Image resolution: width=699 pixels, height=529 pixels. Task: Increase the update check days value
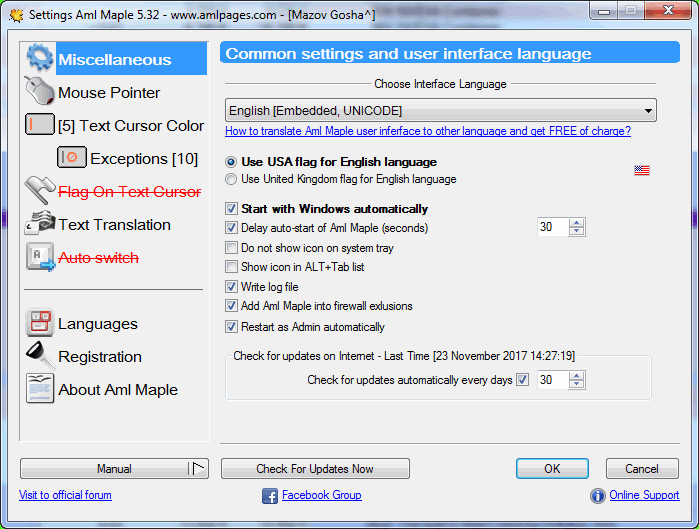click(576, 376)
